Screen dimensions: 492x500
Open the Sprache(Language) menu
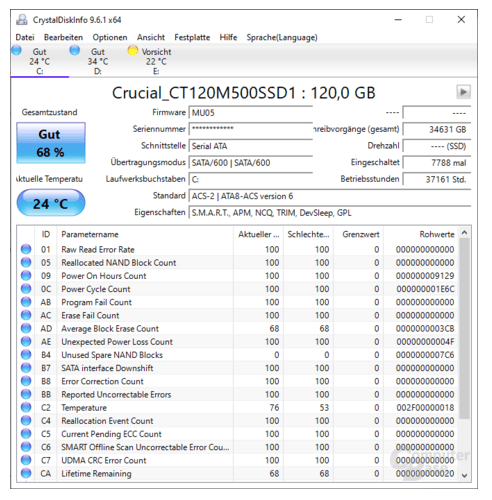click(x=282, y=37)
